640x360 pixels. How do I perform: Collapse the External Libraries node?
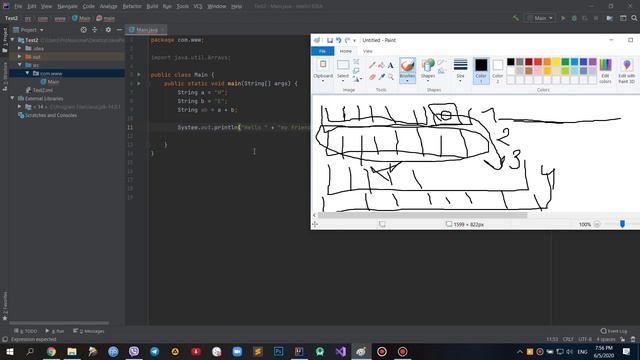13,98
